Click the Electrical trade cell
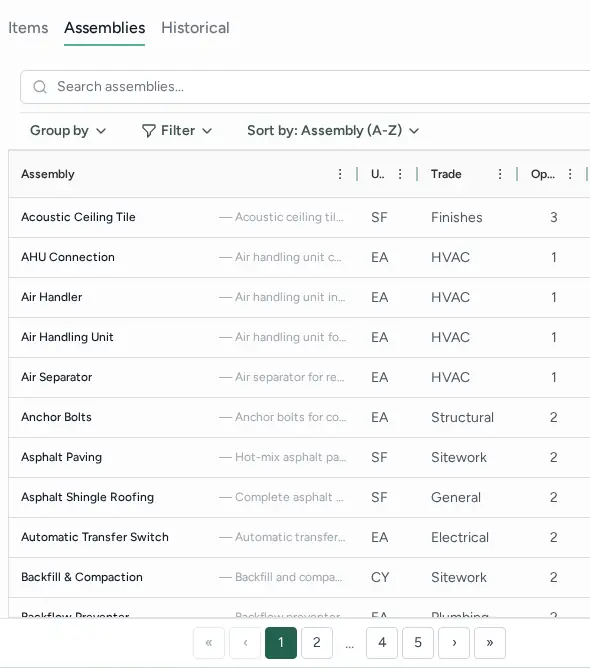This screenshot has width=590, height=668. click(460, 537)
